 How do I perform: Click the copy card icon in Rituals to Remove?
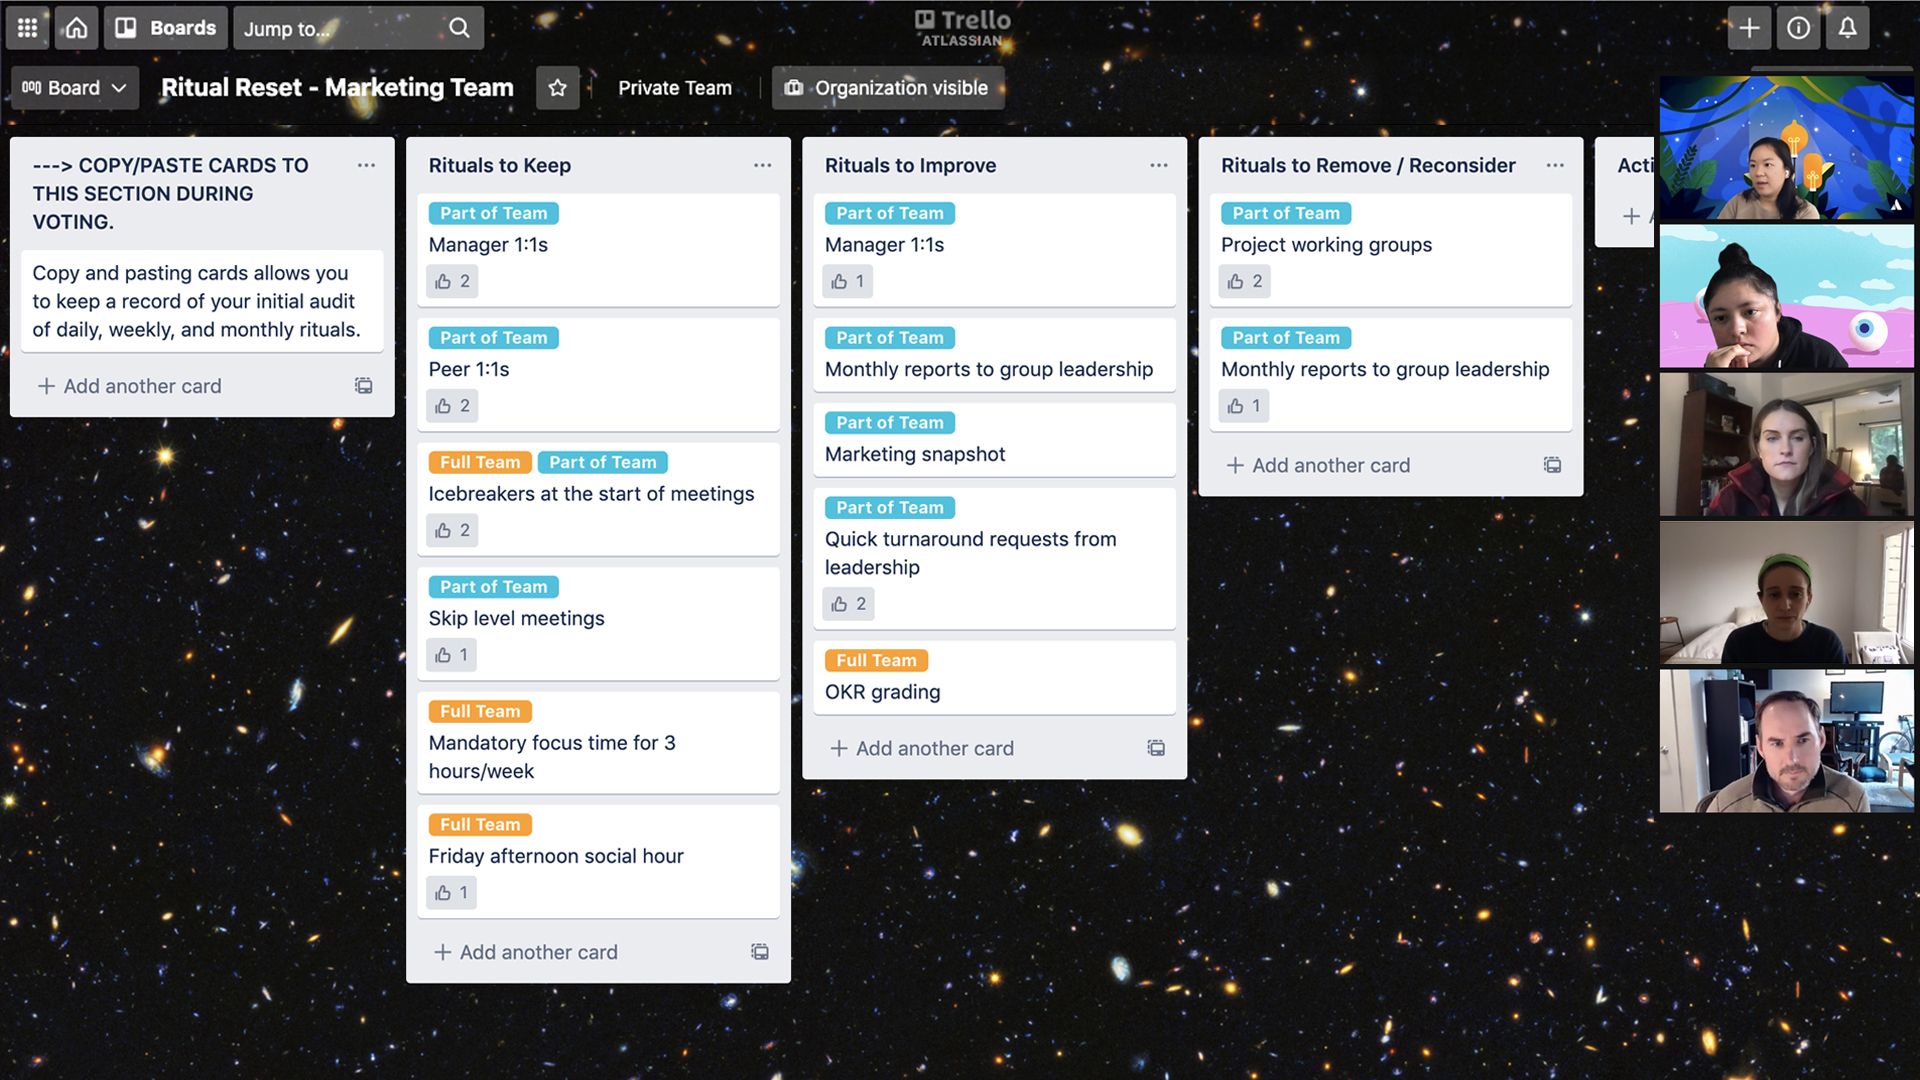tap(1552, 464)
